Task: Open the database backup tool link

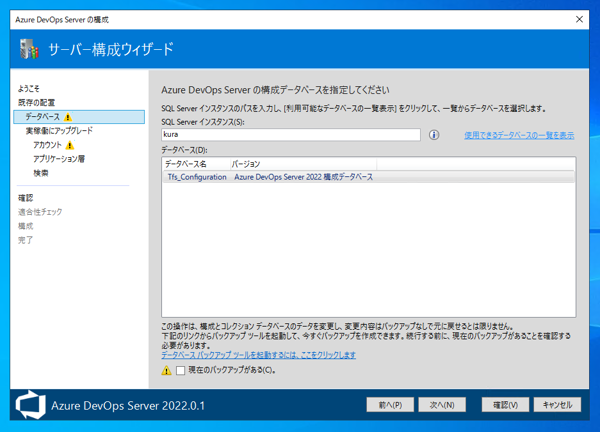Action: pyautogui.click(x=258, y=355)
